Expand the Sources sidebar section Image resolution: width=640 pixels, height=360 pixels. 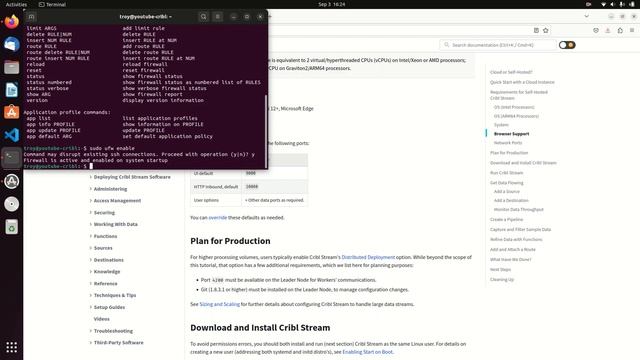(103, 248)
